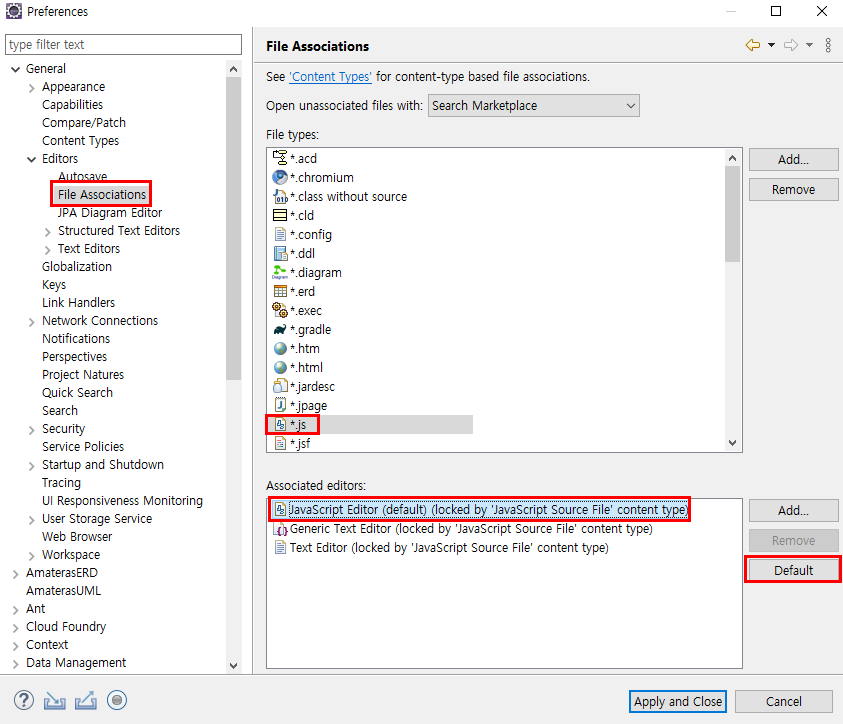
Task: Click the import preferences icon
Action: [55, 700]
